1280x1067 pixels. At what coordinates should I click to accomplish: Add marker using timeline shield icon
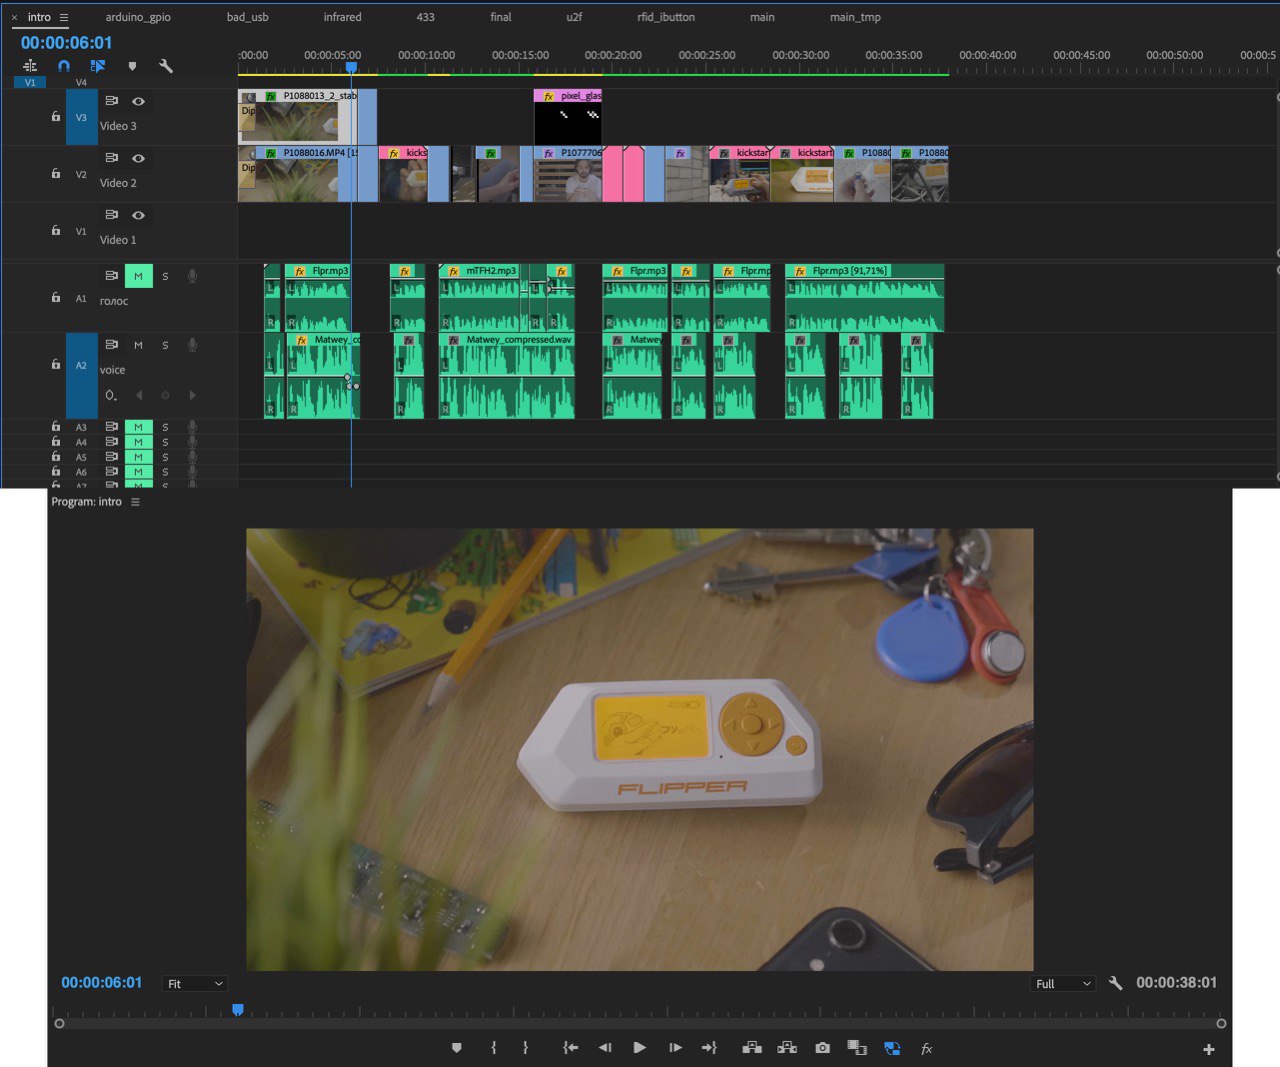tap(132, 66)
